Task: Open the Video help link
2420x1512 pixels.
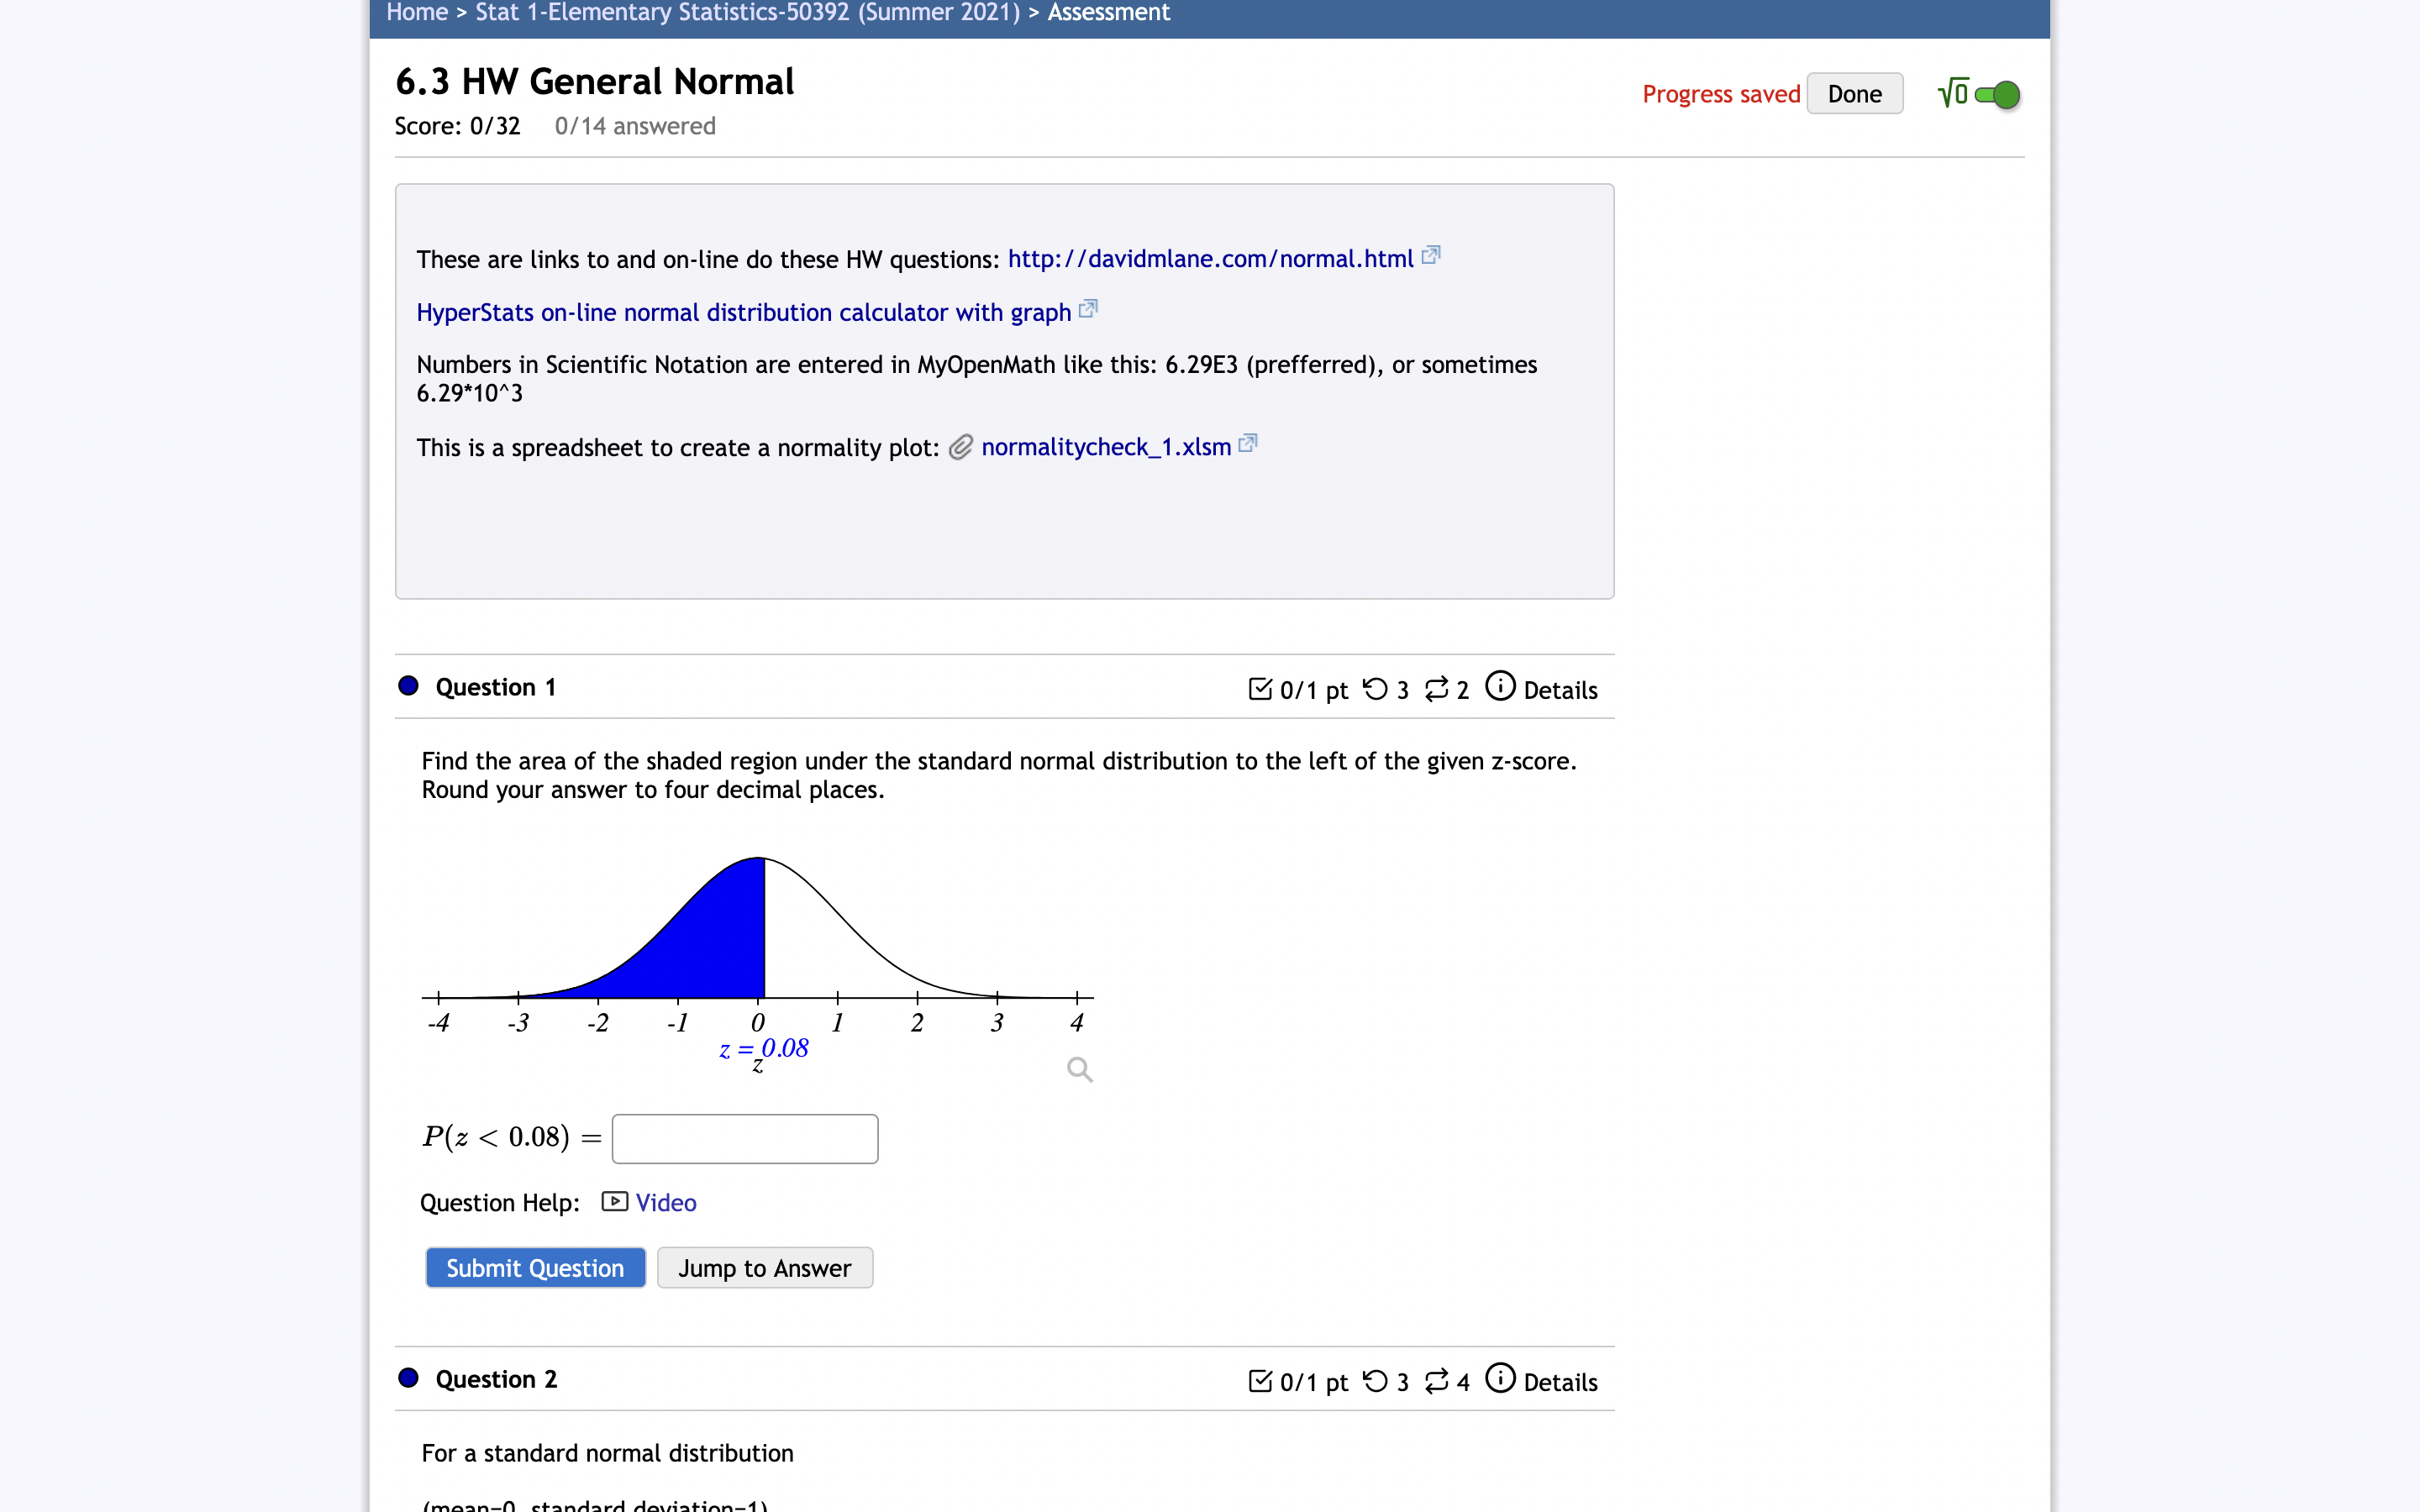Action: click(666, 1202)
